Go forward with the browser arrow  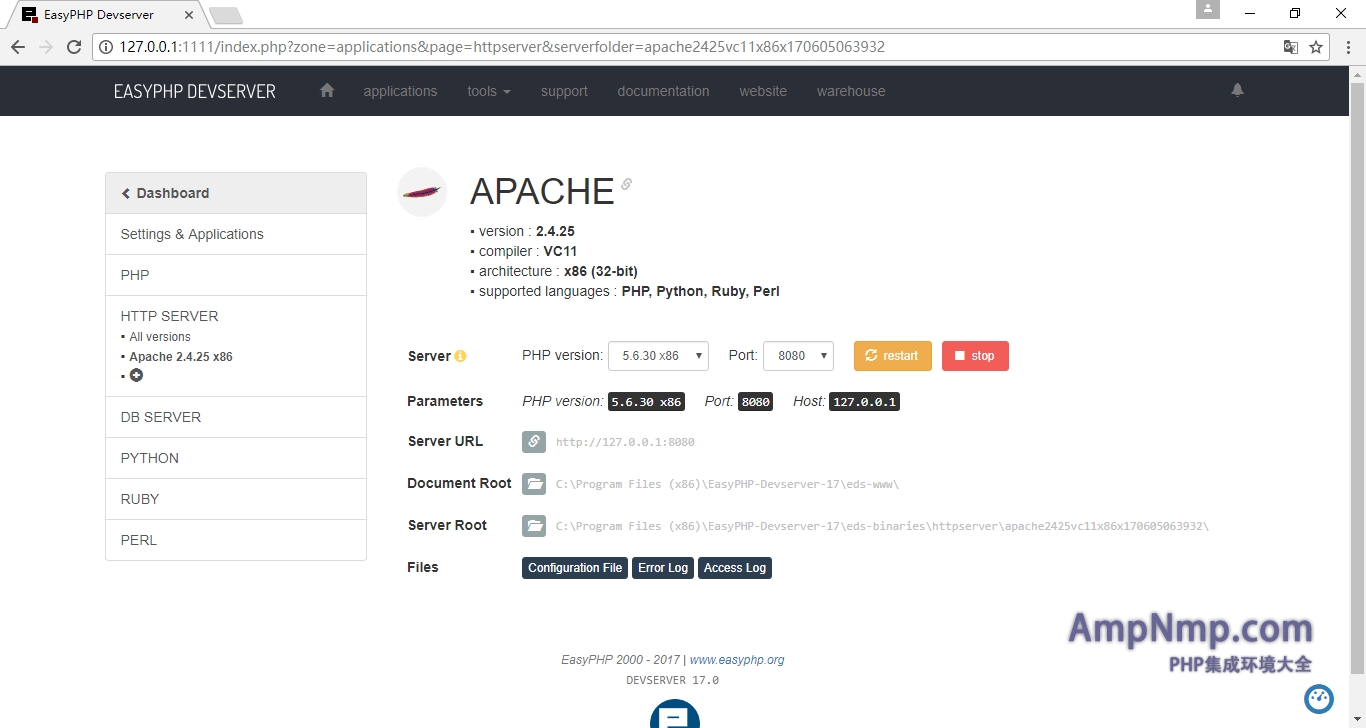point(45,47)
